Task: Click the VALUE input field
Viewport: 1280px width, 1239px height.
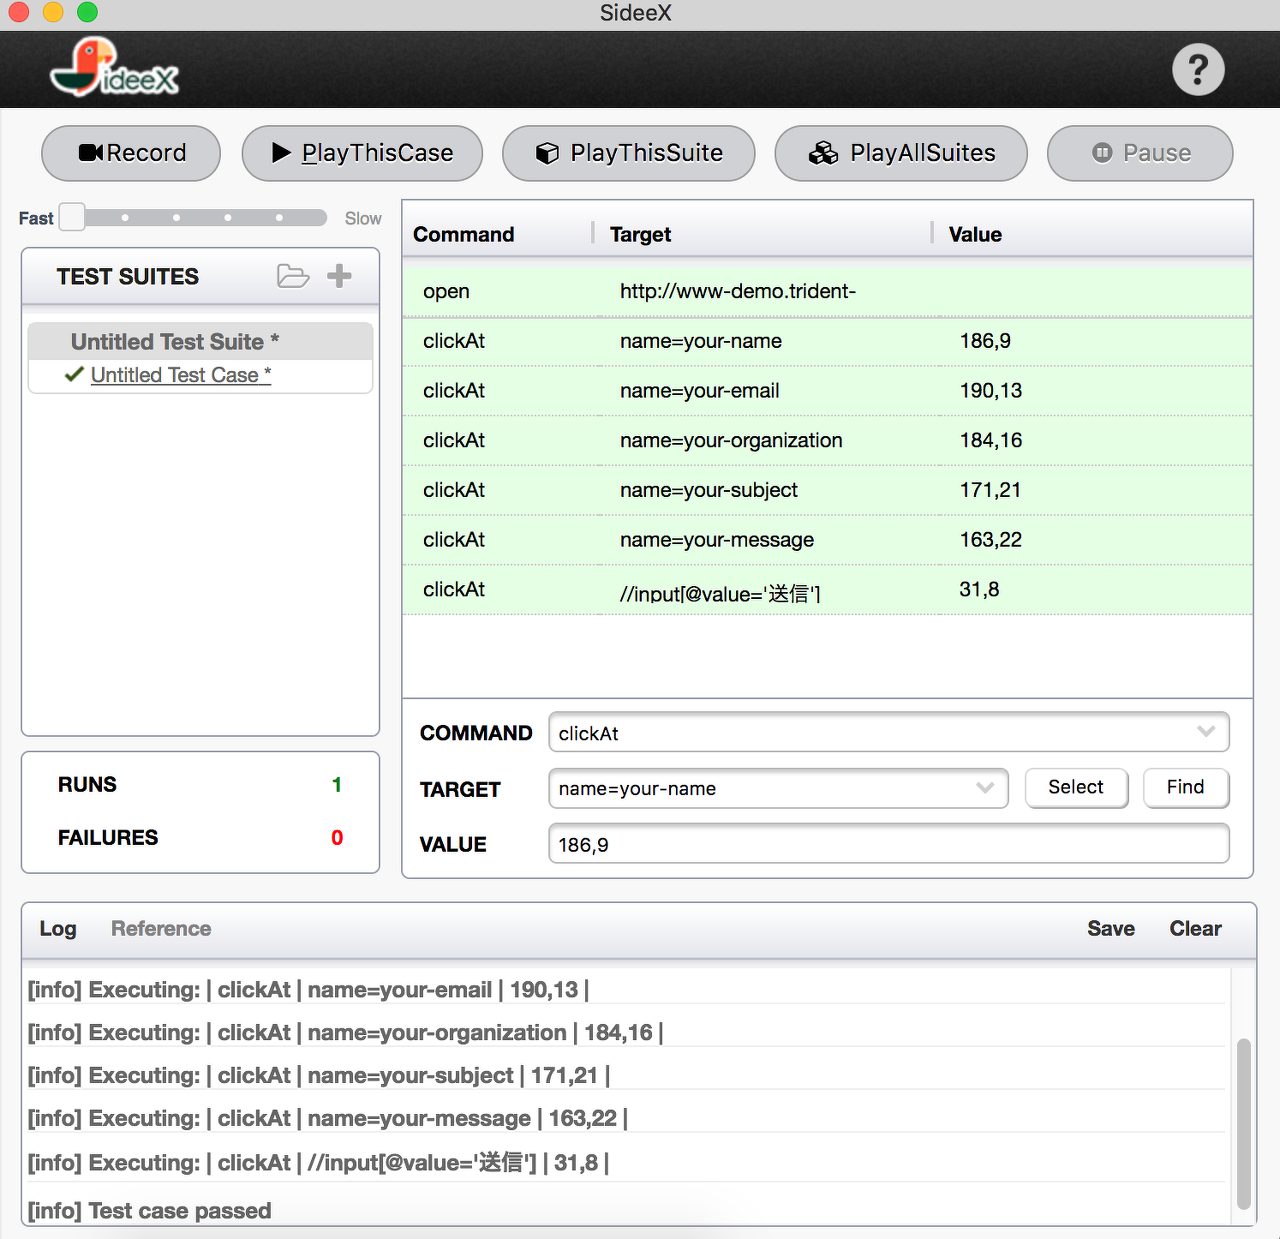Action: 888,844
